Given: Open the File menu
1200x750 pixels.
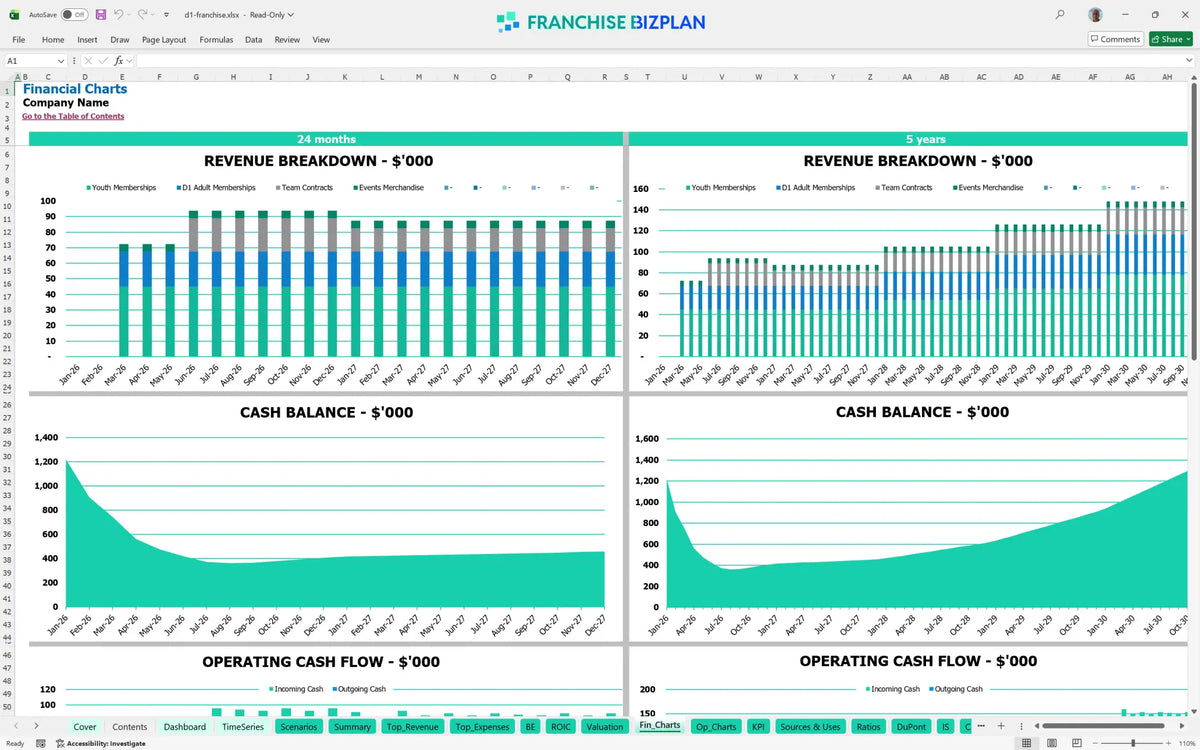Looking at the screenshot, I should pyautogui.click(x=19, y=40).
